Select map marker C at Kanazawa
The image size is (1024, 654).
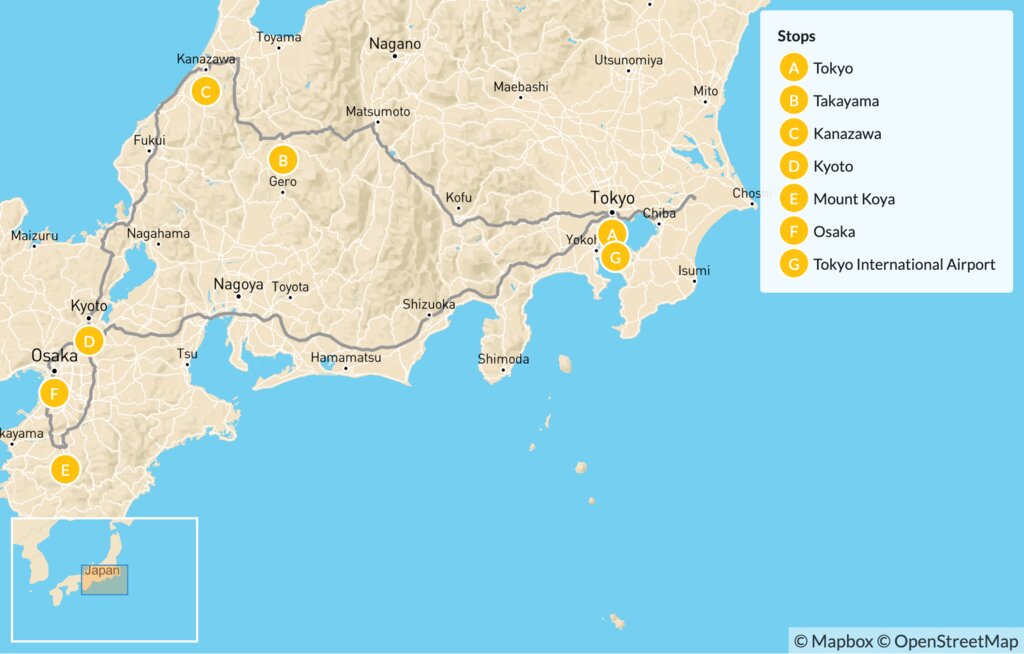coord(205,93)
